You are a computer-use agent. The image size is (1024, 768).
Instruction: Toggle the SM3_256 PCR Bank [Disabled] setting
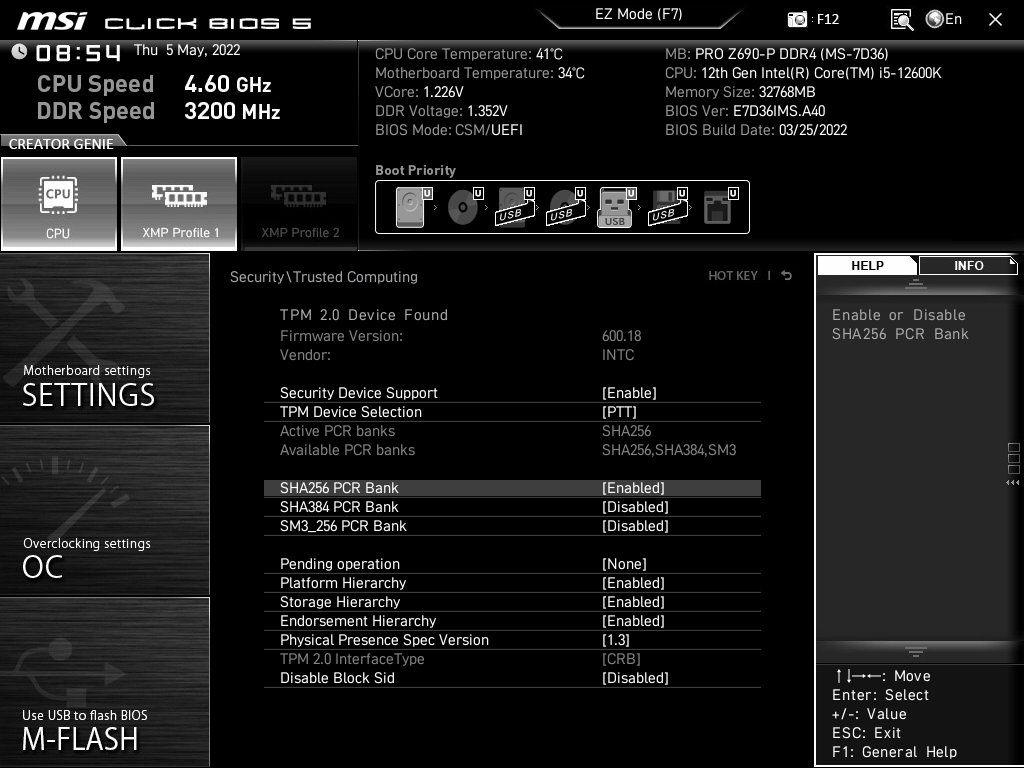tap(512, 526)
